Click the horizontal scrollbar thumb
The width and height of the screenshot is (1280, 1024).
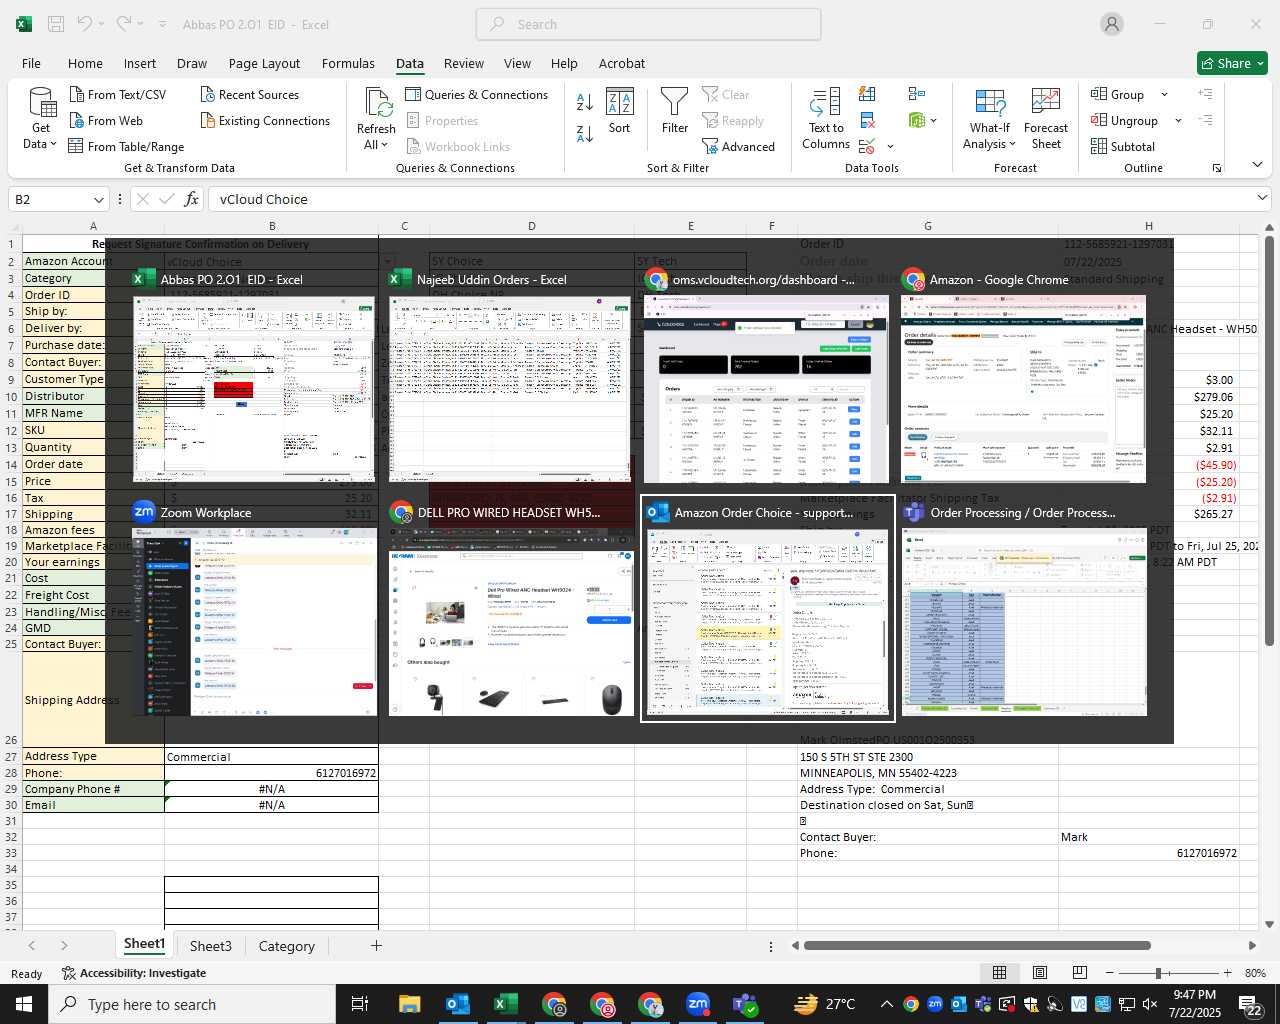(x=977, y=945)
